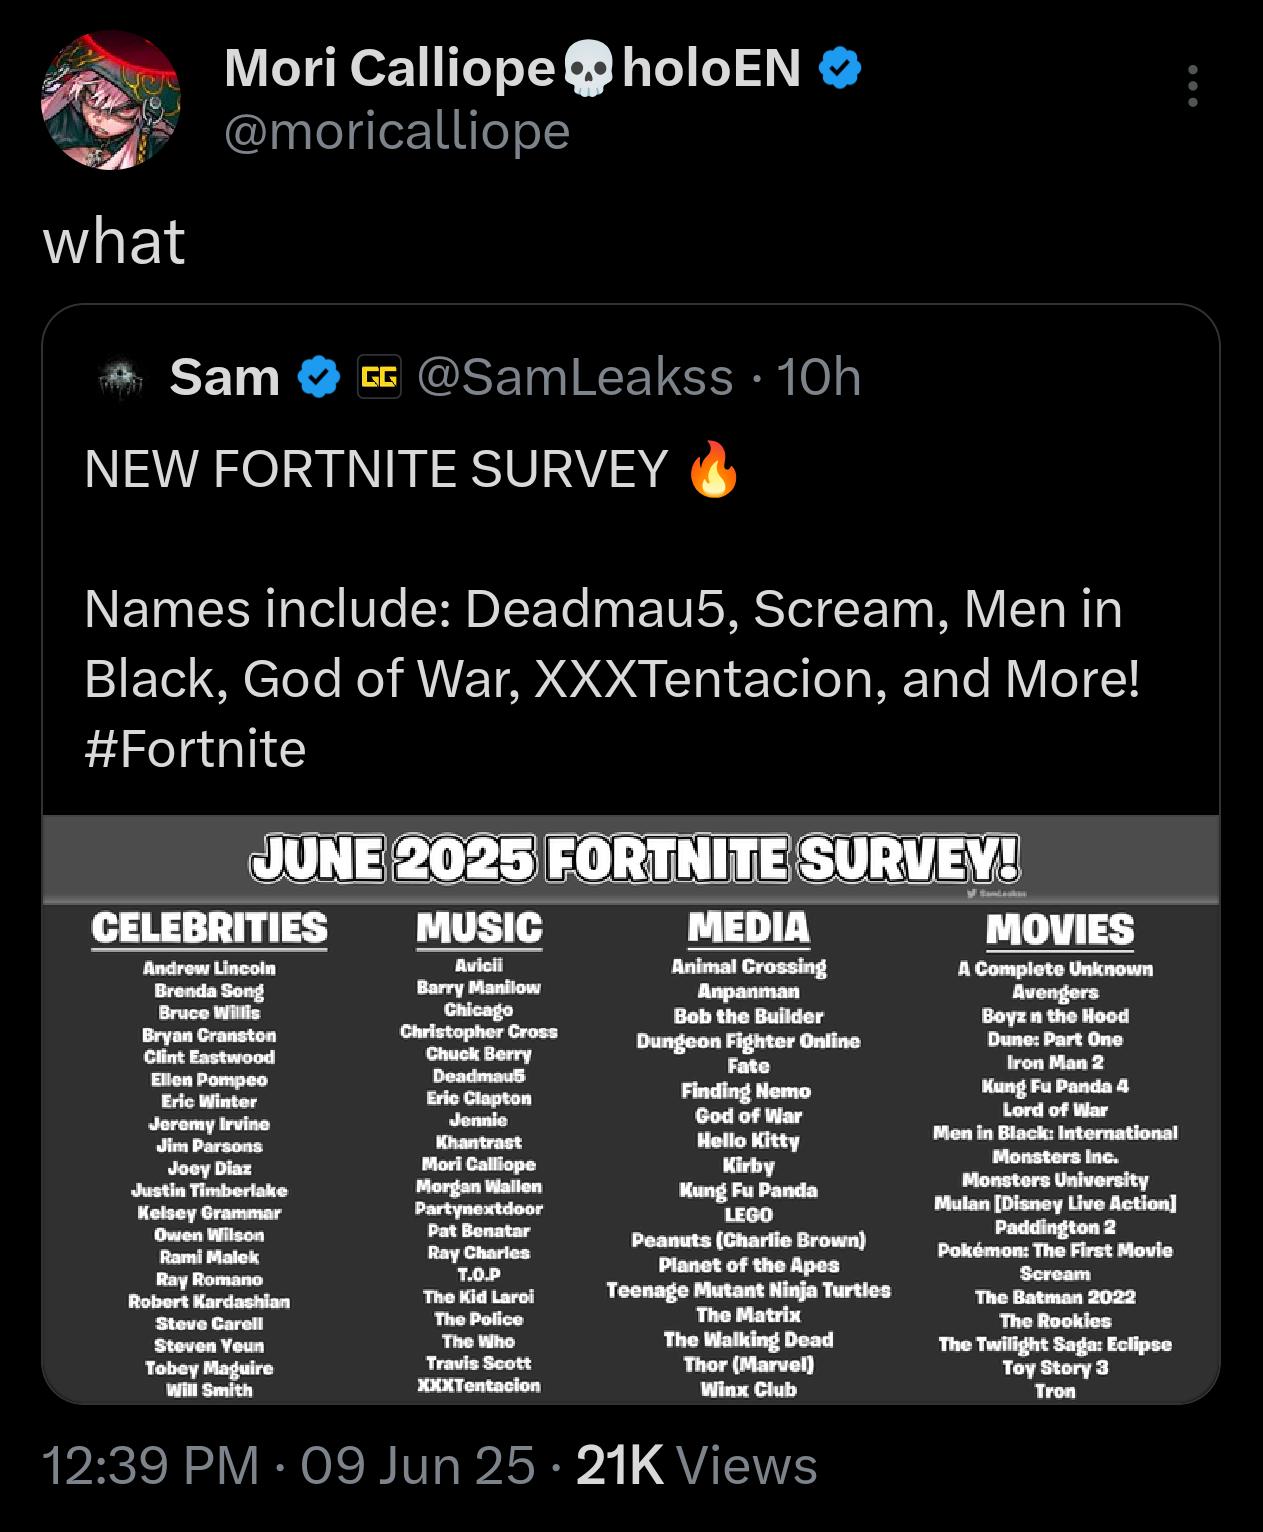Open Sam's small profile avatar
Viewport: 1263px width, 1532px height.
point(122,378)
